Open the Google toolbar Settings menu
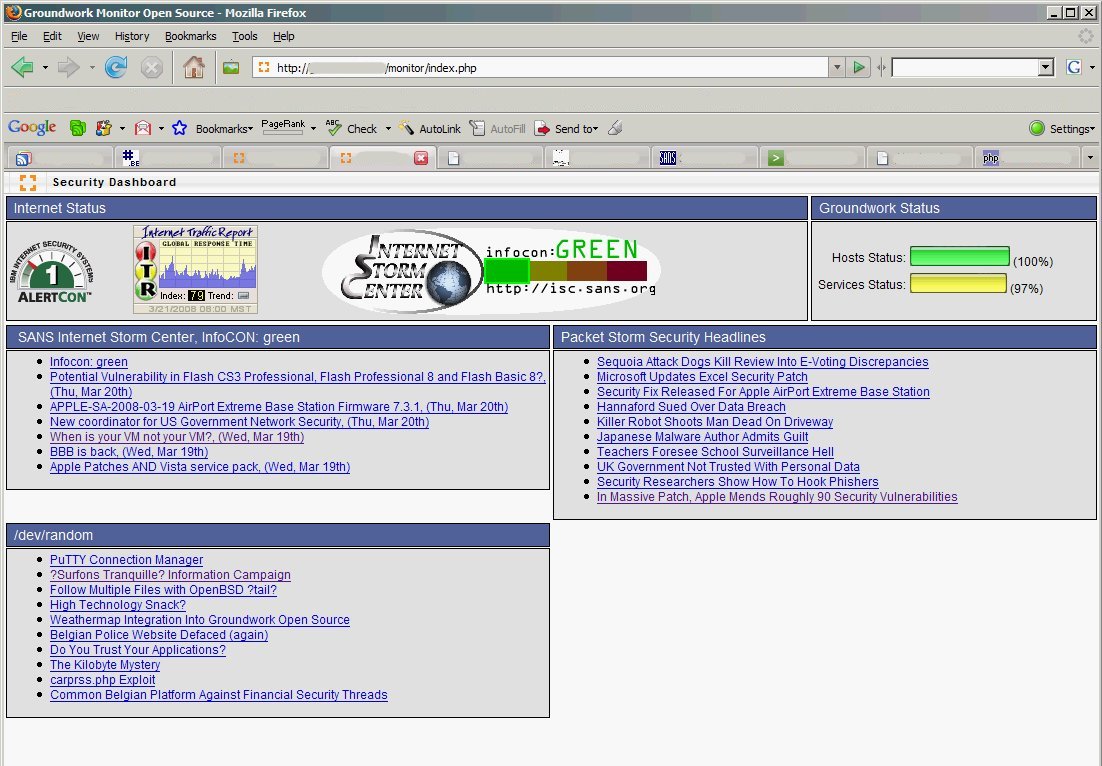This screenshot has height=766, width=1102. pos(1062,129)
